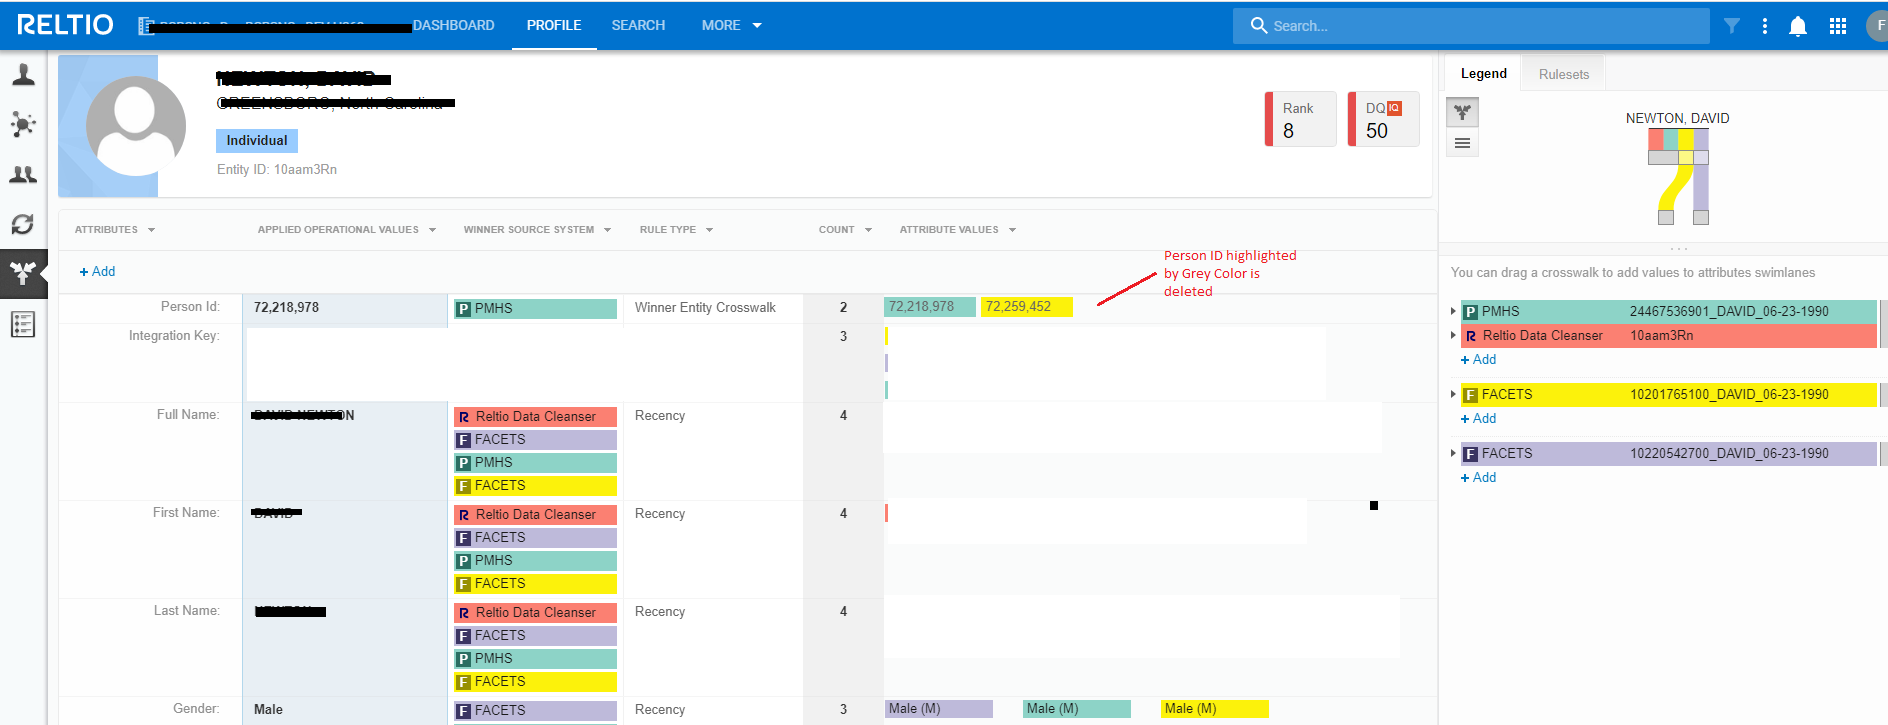
Task: Click the refresh history sidebar icon
Action: coord(23,224)
